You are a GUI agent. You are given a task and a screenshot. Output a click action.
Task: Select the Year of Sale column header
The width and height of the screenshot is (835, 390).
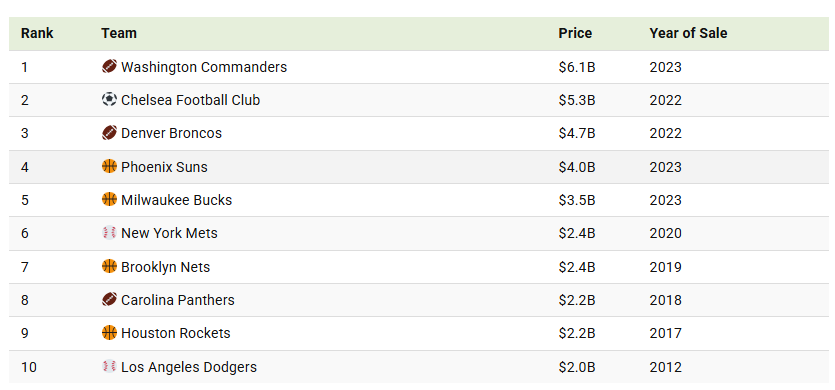688,33
